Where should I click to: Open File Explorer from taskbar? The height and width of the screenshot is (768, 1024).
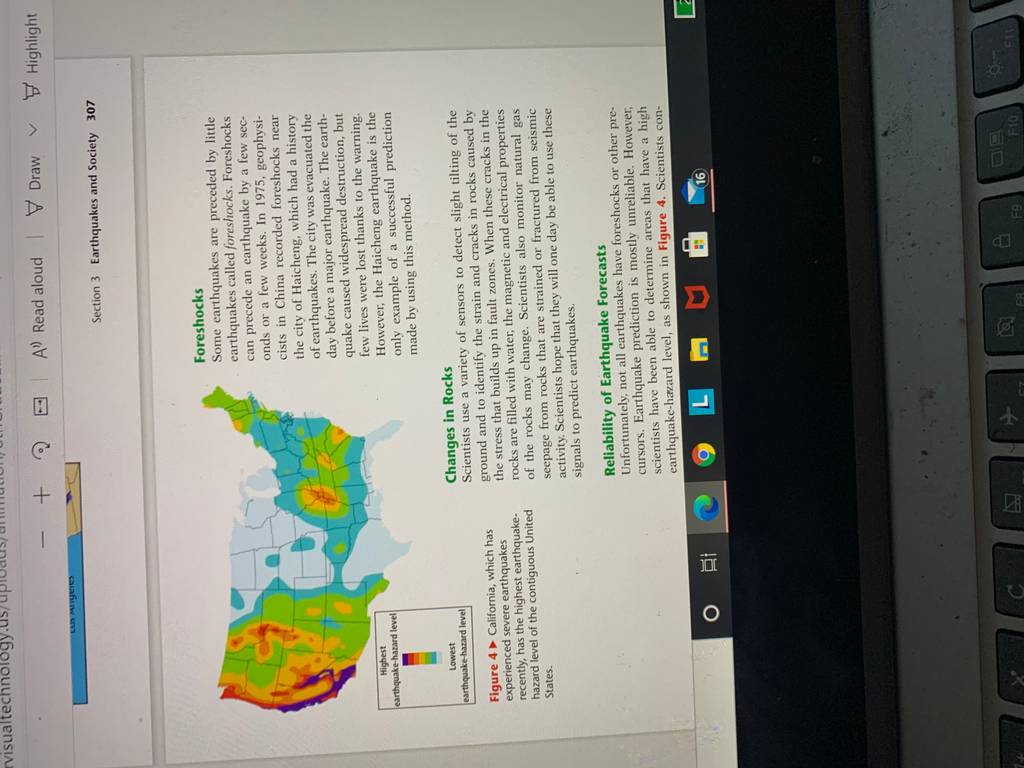pos(701,351)
